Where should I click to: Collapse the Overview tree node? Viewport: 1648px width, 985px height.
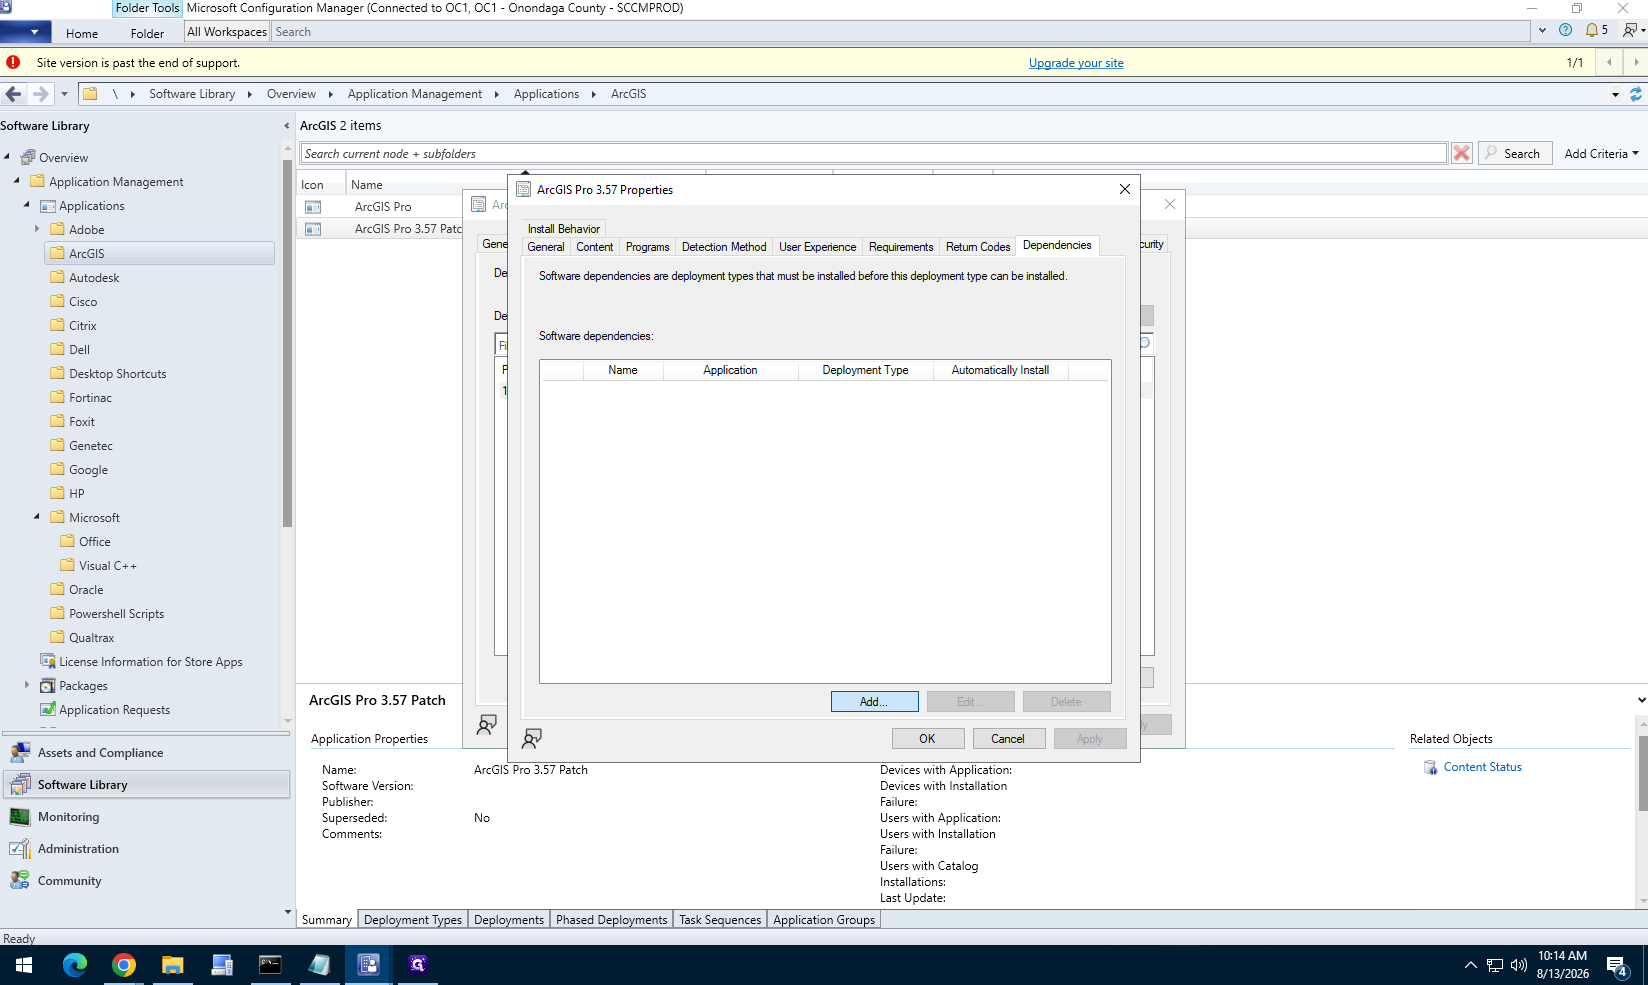[x=7, y=157]
